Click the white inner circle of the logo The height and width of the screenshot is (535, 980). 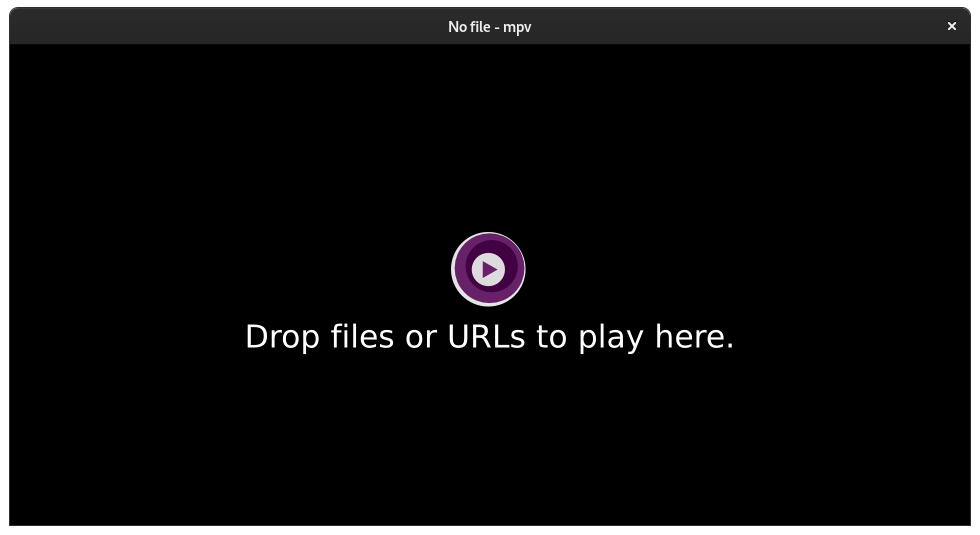pos(488,269)
